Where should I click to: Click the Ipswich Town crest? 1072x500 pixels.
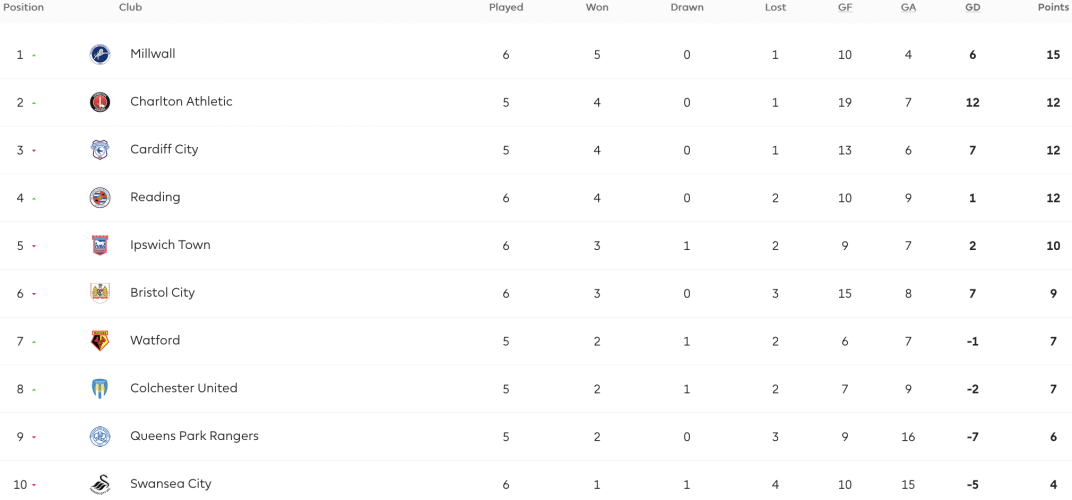(x=100, y=245)
